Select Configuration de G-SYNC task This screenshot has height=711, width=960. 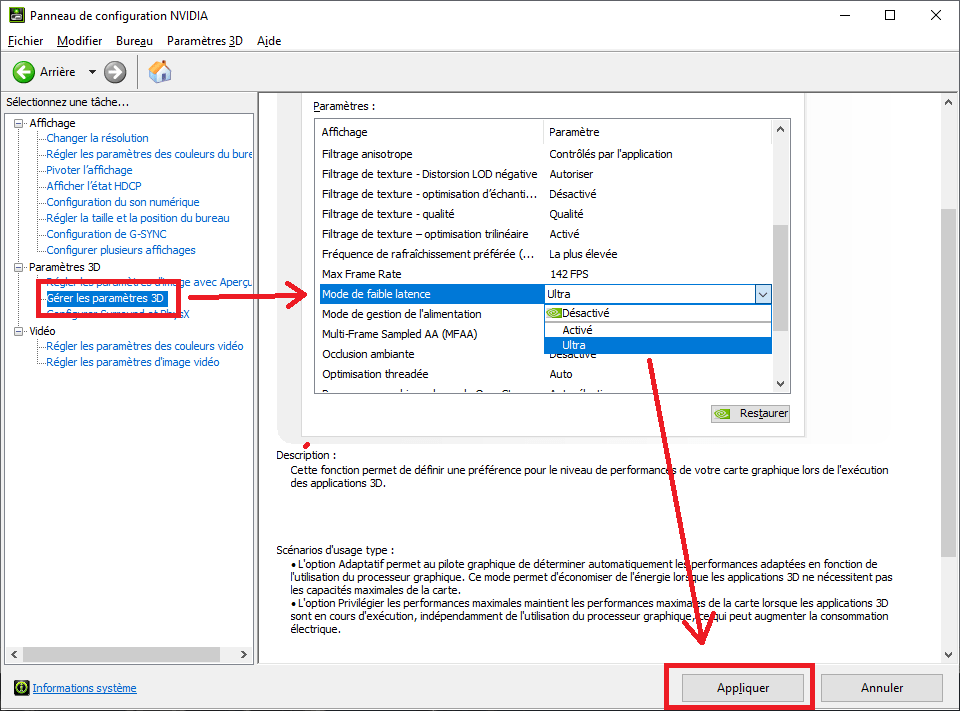[x=107, y=234]
